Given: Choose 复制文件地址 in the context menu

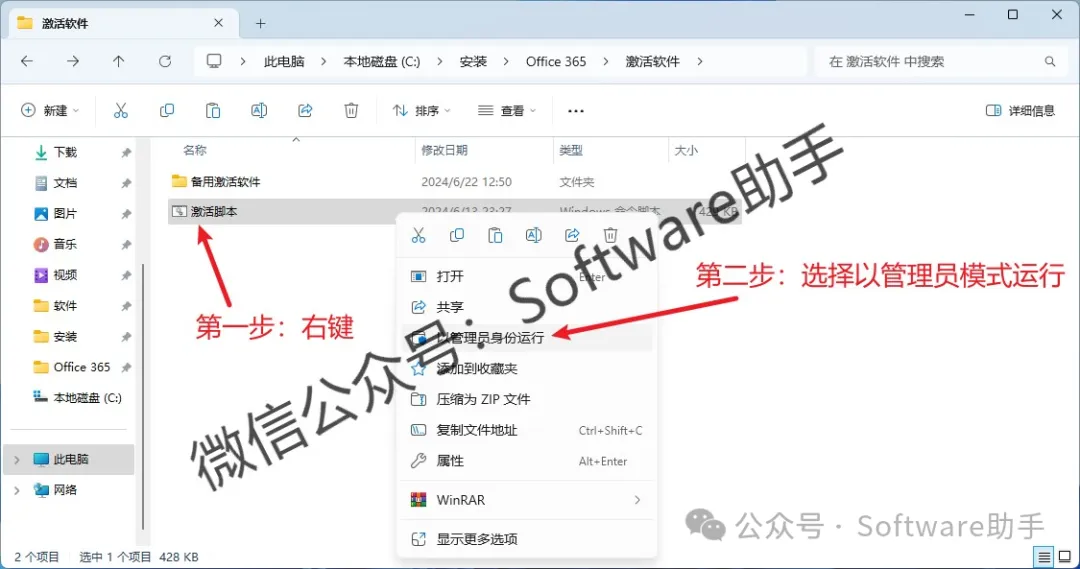Looking at the screenshot, I should (526, 431).
